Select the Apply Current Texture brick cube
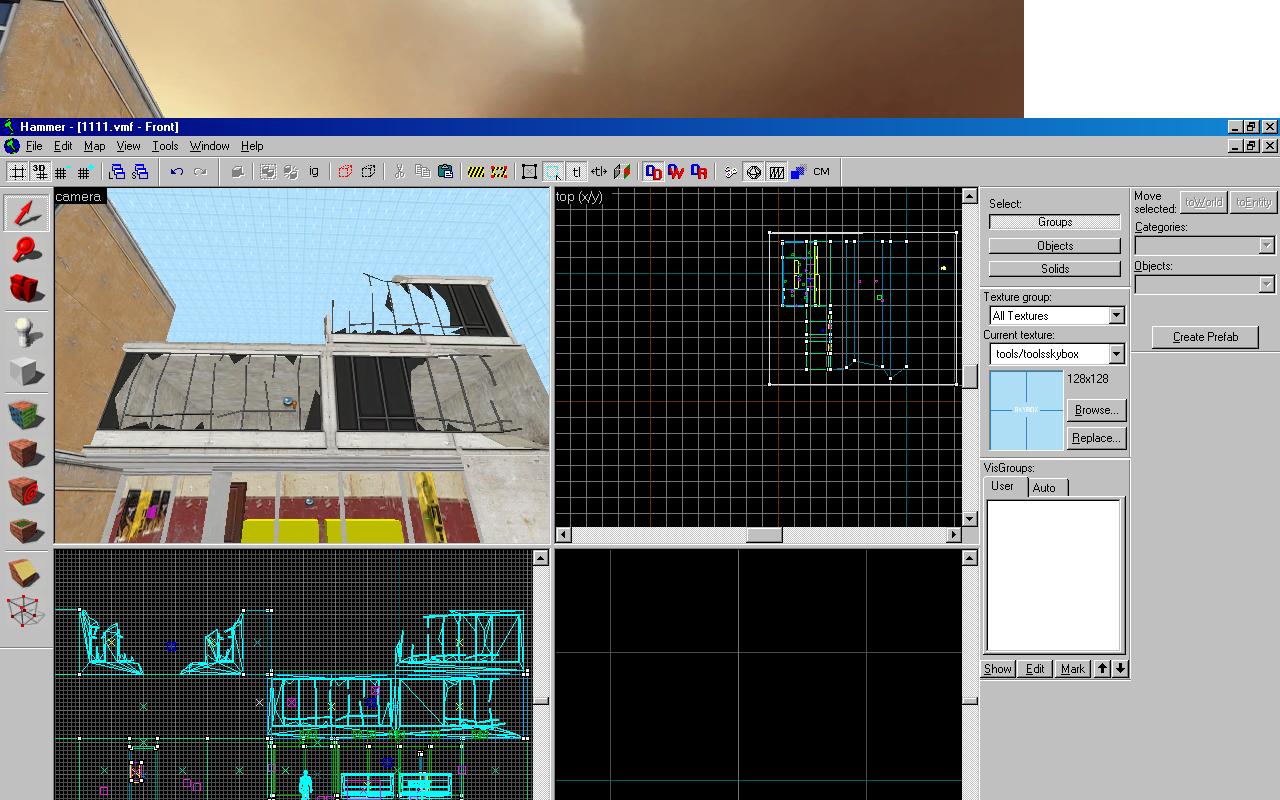Image resolution: width=1280 pixels, height=800 pixels. (27, 453)
